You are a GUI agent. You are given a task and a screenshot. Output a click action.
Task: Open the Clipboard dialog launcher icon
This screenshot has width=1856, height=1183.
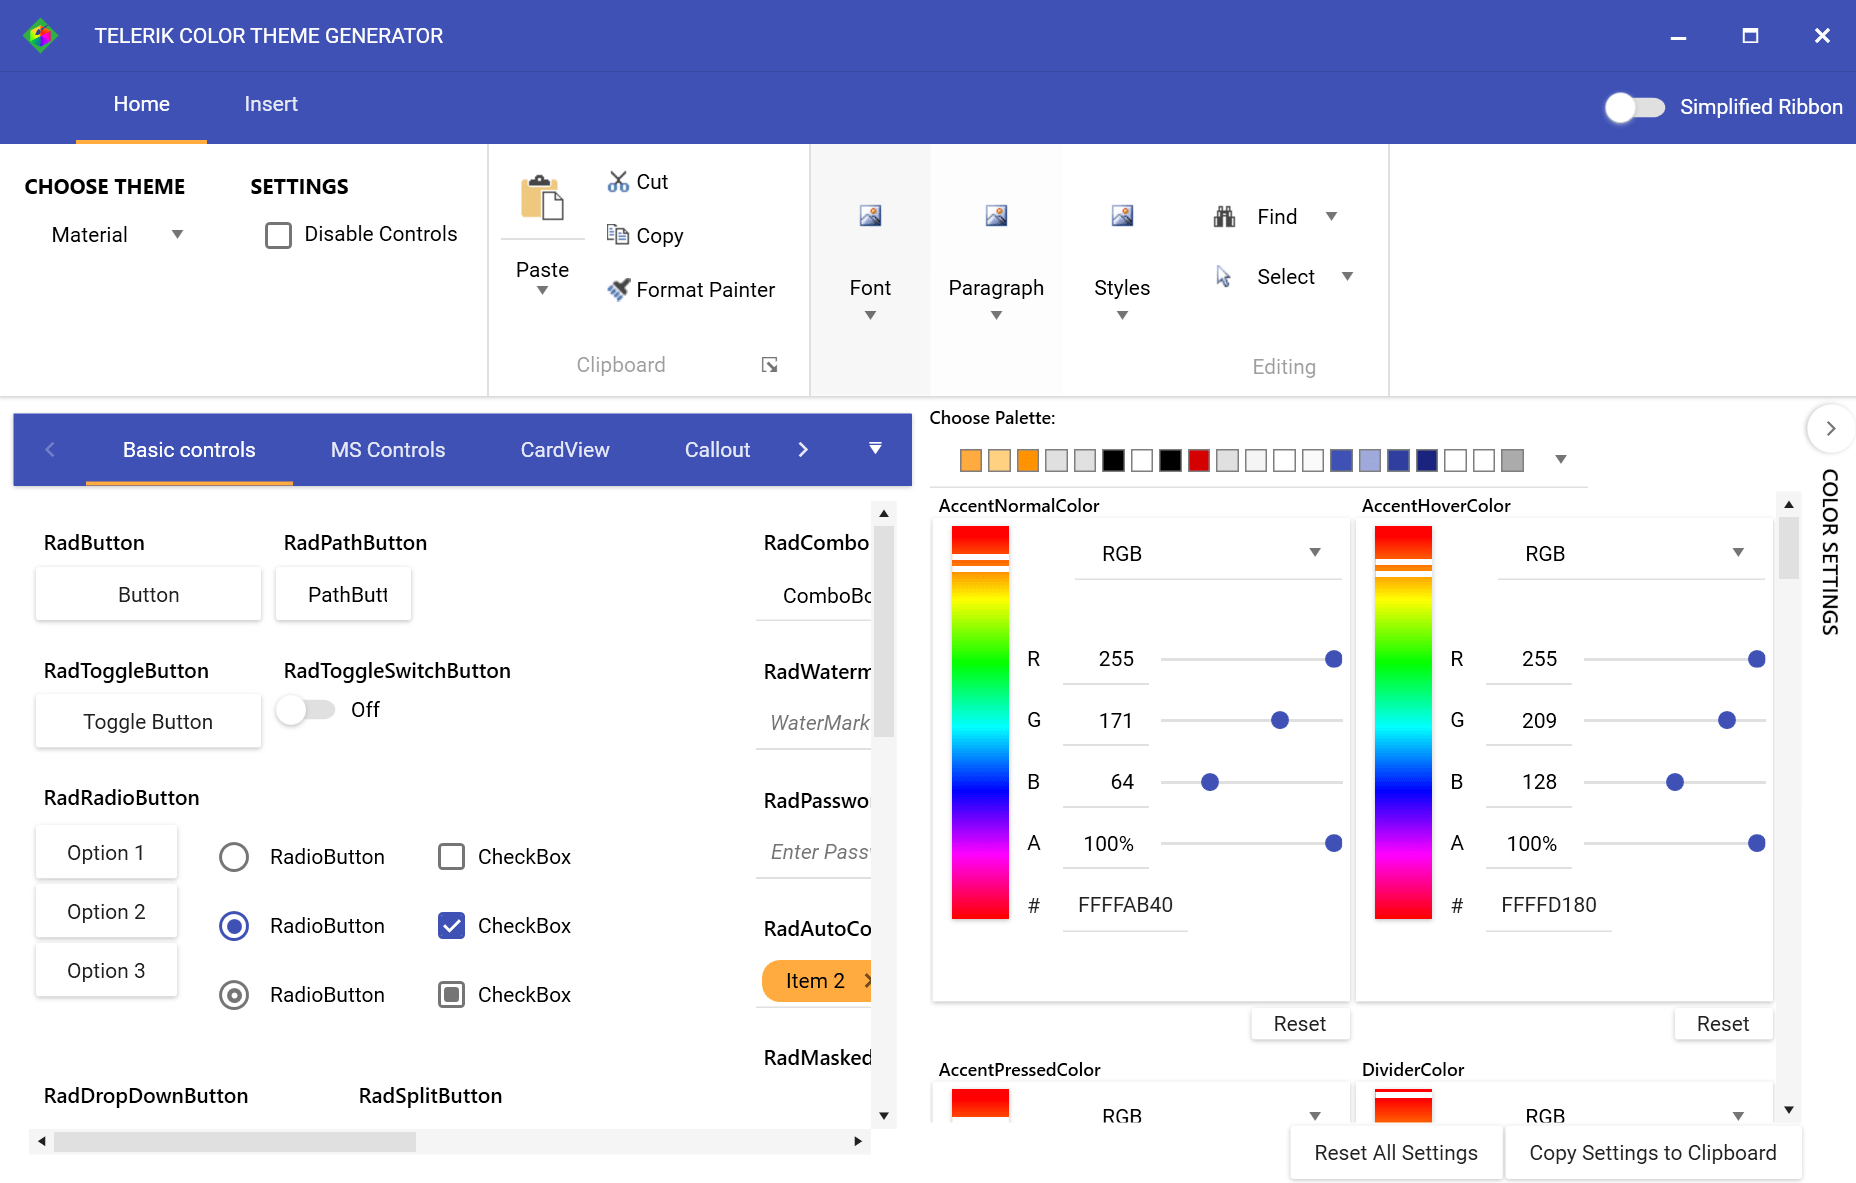click(x=769, y=365)
